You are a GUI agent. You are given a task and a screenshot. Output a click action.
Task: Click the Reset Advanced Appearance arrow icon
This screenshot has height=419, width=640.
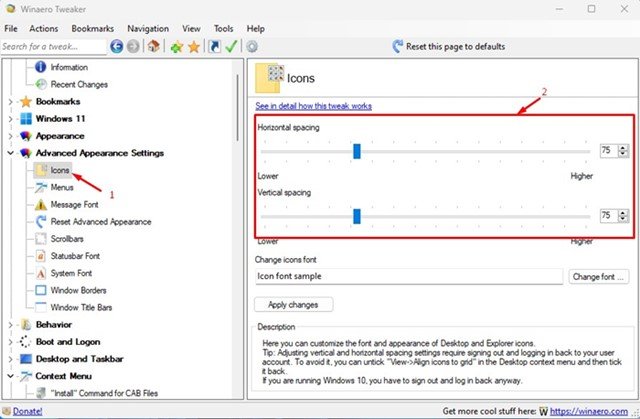[x=41, y=222]
